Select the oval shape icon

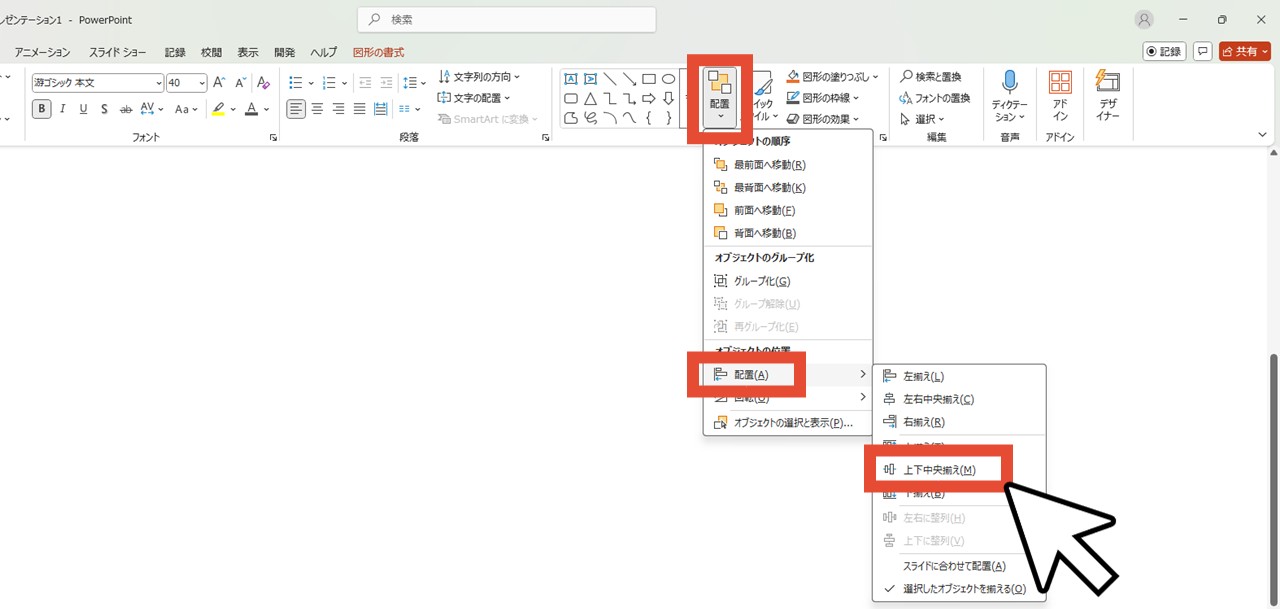tap(668, 79)
